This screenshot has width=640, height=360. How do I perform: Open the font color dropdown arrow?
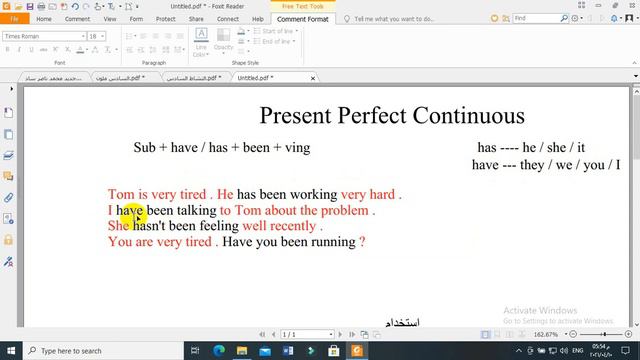(87, 50)
